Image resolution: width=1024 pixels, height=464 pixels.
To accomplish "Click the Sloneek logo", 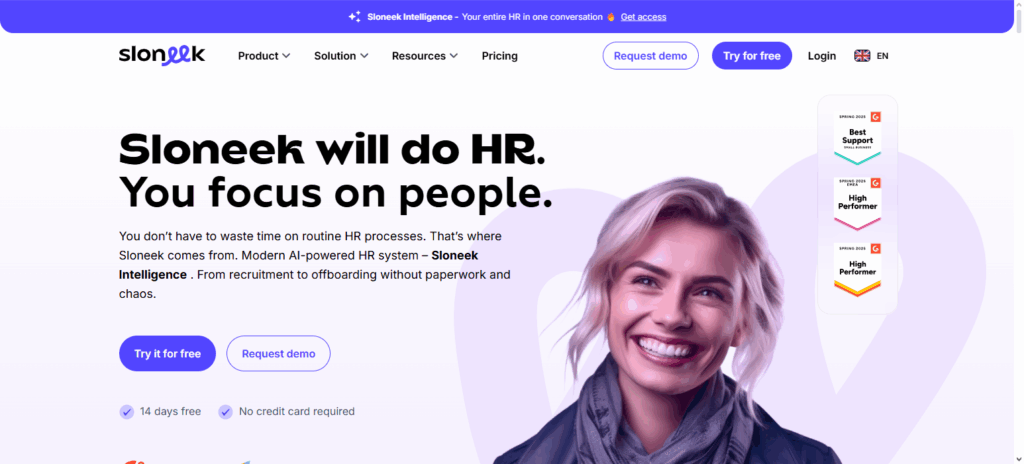I will 162,56.
